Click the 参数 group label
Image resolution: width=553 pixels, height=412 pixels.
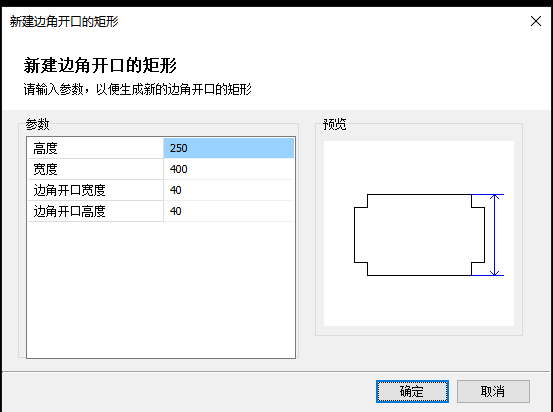(37, 124)
